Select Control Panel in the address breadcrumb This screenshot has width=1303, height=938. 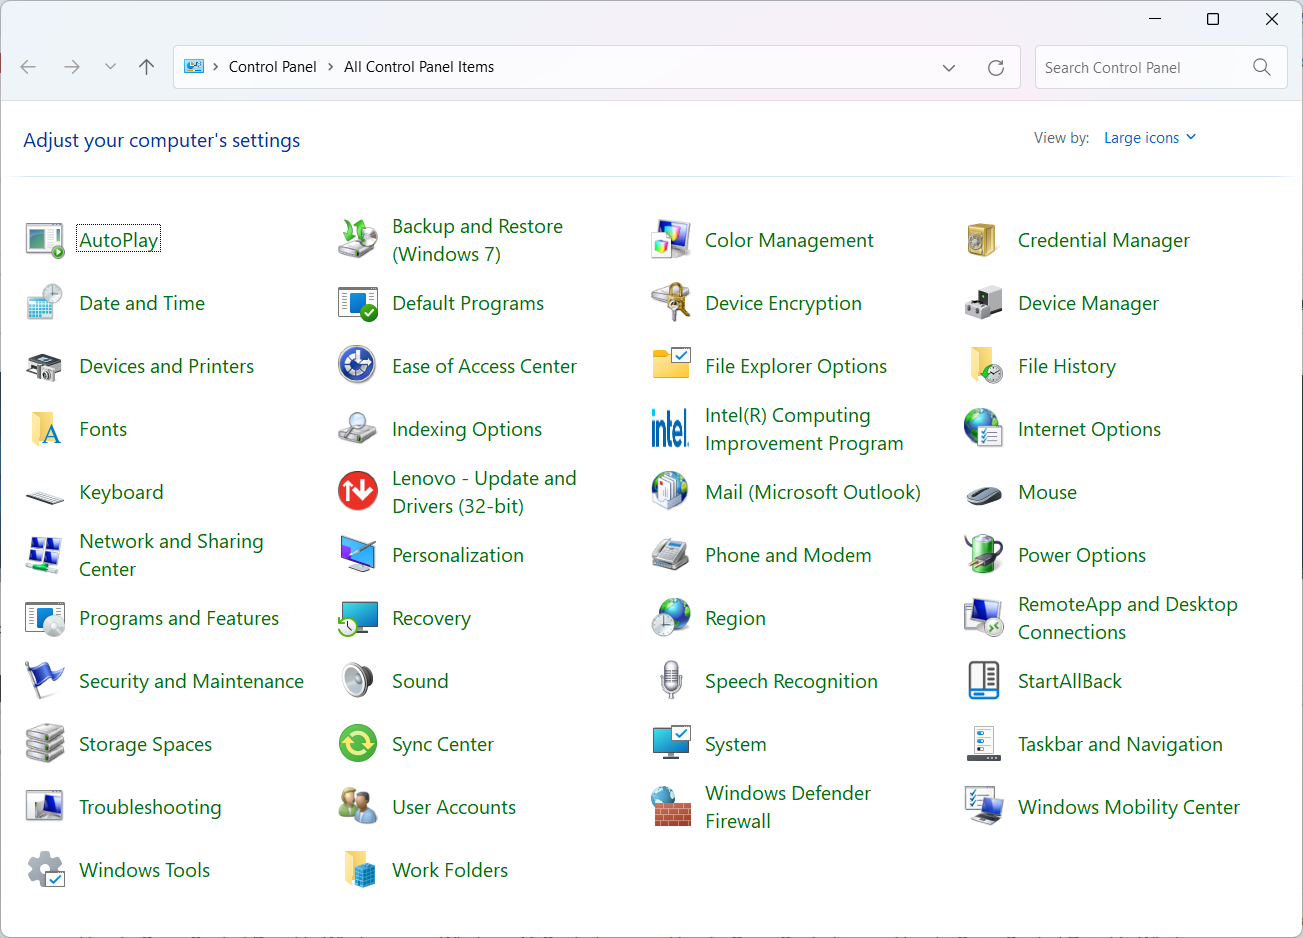tap(272, 67)
